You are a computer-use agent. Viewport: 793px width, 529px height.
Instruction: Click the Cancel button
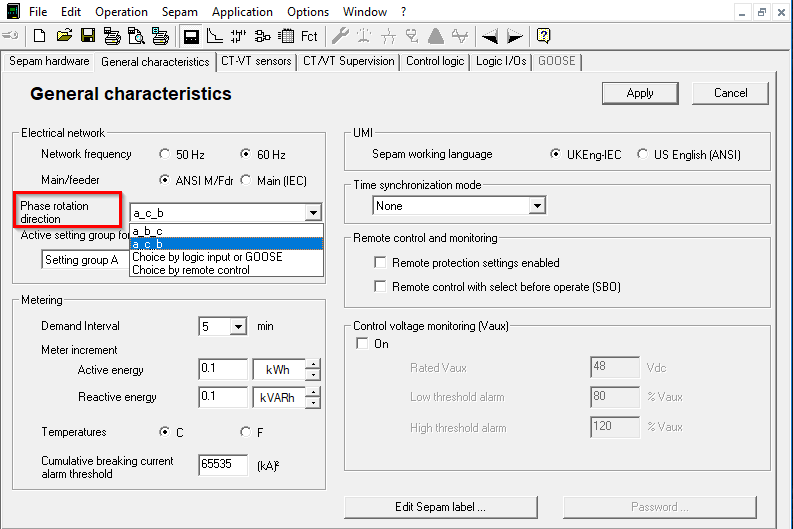[x=730, y=93]
